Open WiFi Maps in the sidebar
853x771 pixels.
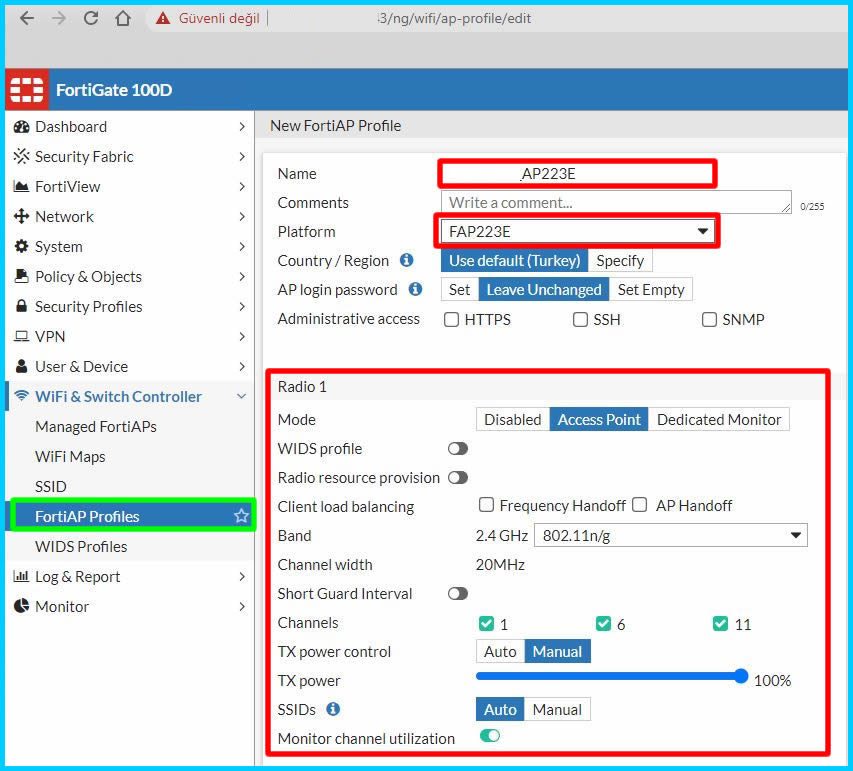point(70,457)
